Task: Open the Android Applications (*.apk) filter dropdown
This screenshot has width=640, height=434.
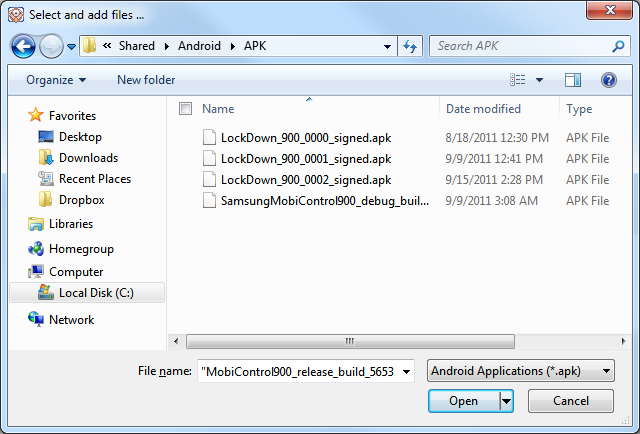Action: (520, 371)
